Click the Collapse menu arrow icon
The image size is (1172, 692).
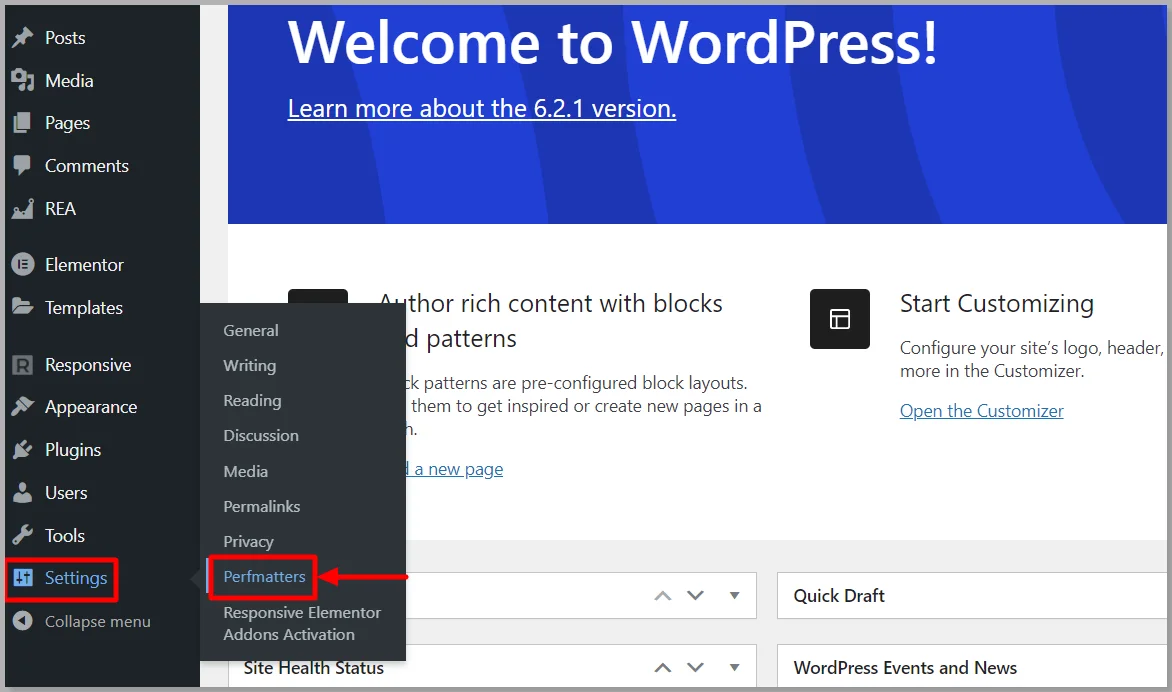[x=22, y=621]
